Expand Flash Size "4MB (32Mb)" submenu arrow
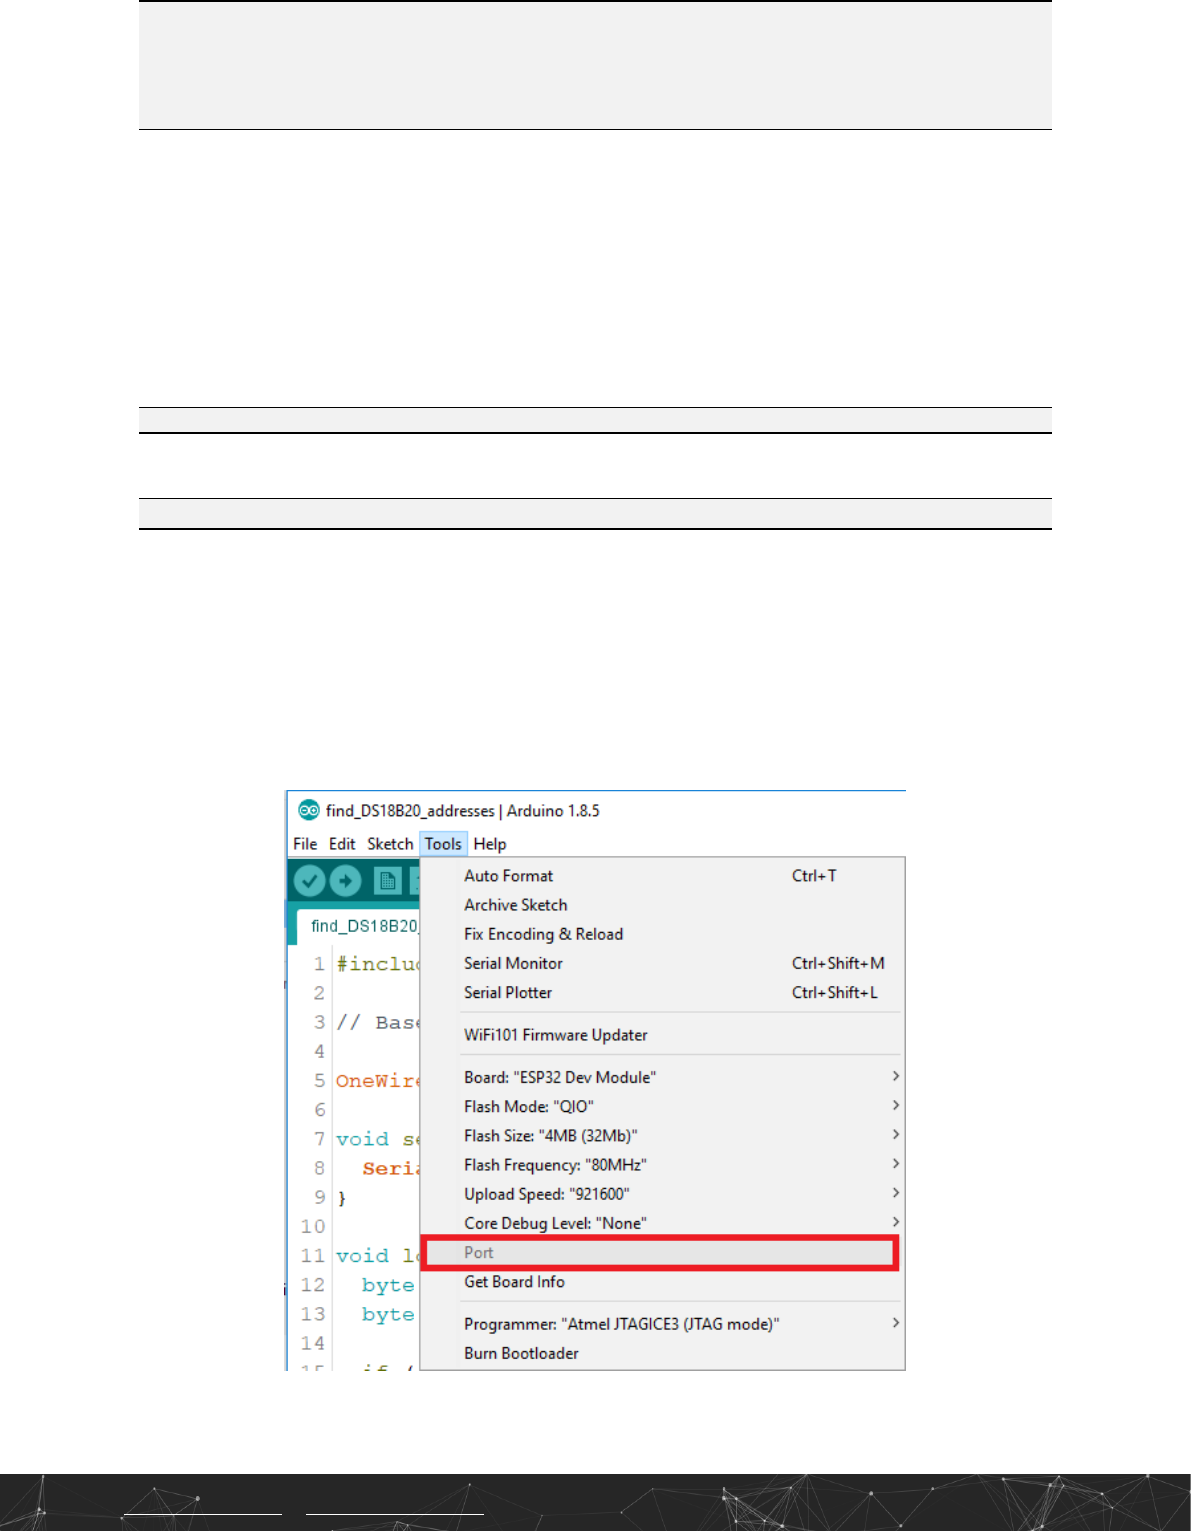1191x1531 pixels. point(895,1134)
